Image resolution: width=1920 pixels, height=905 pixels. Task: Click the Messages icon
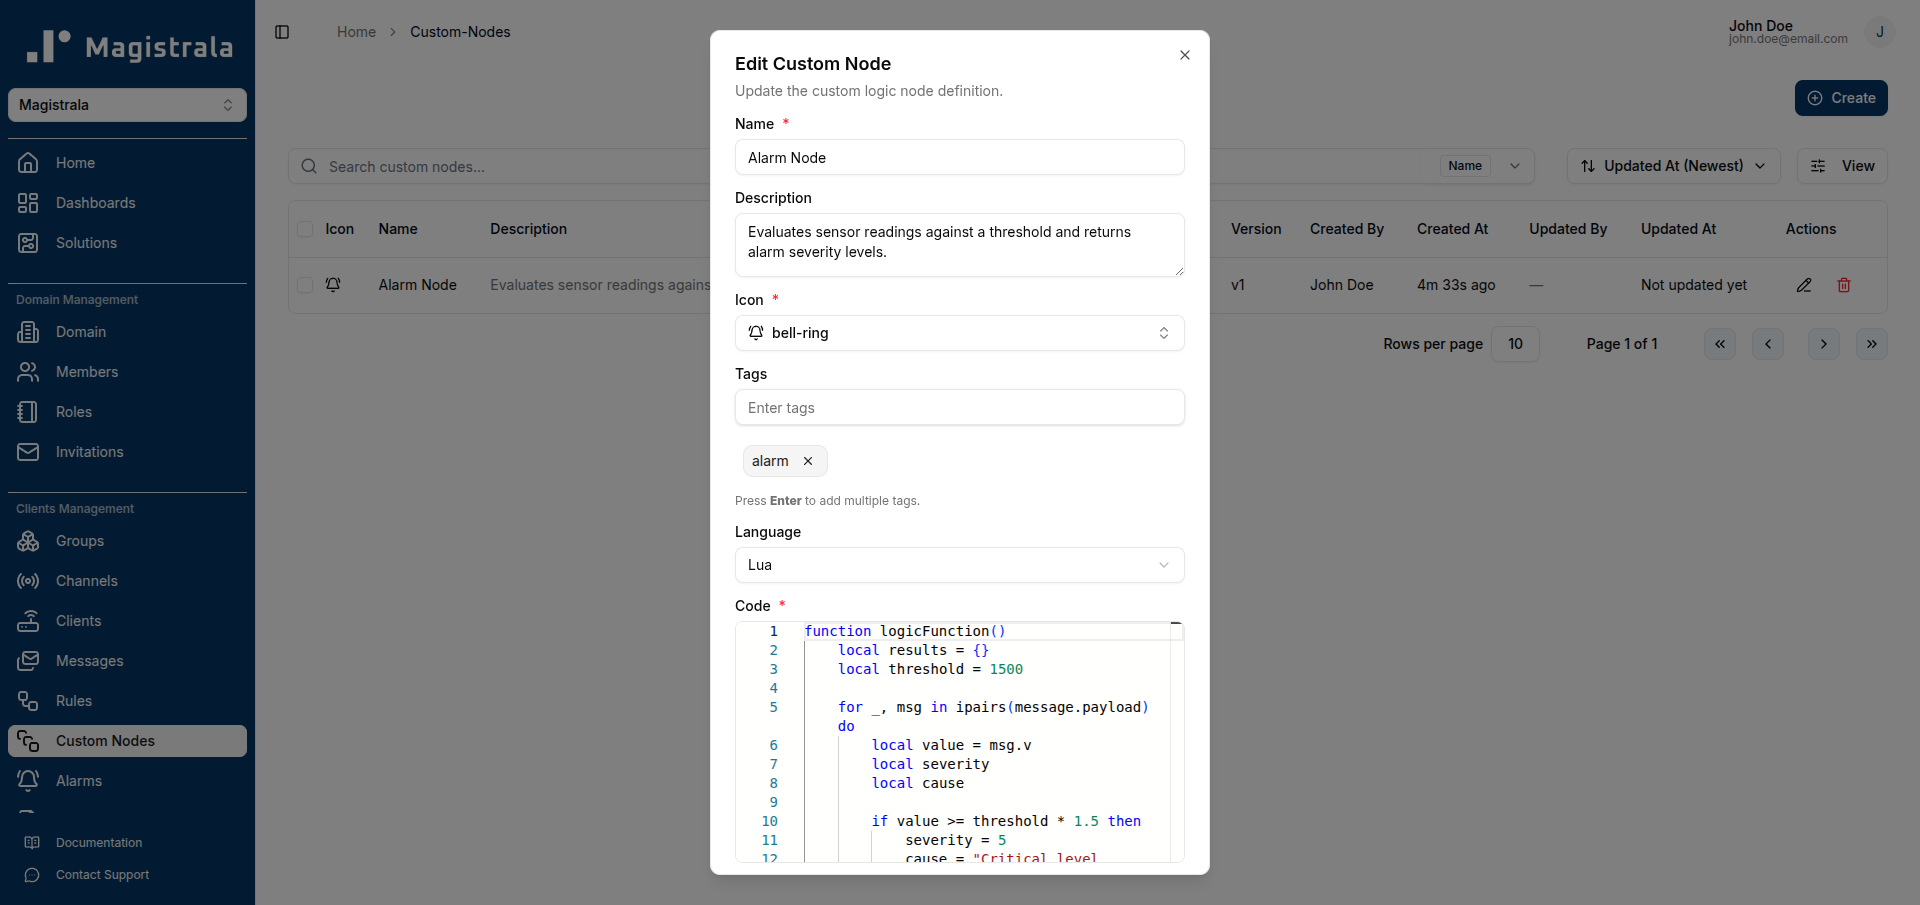tap(28, 661)
